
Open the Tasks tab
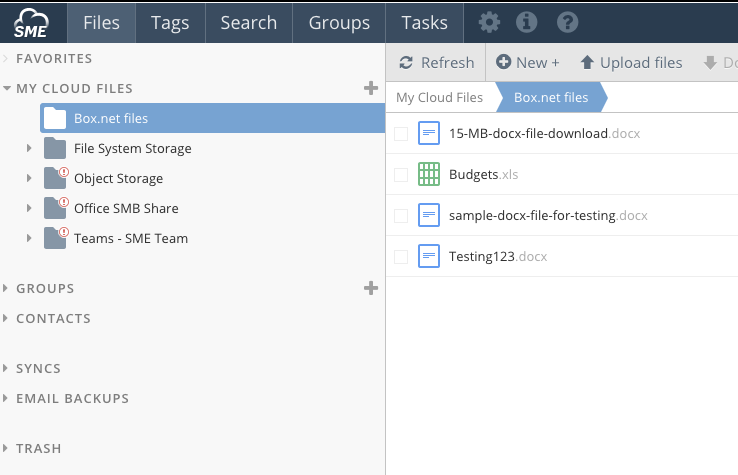424,22
